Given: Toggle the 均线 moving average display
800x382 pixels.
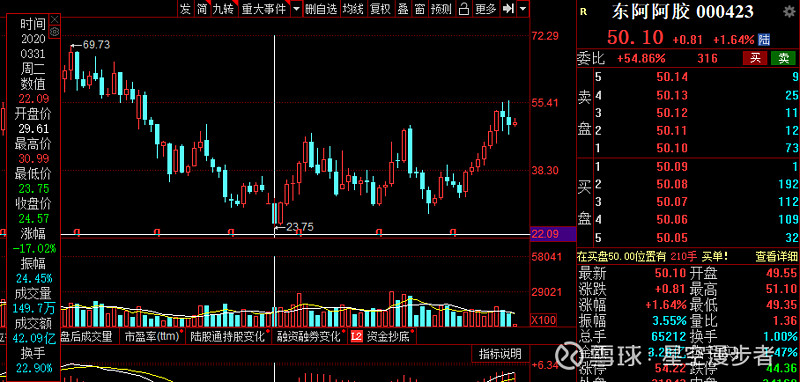Looking at the screenshot, I should [x=353, y=9].
